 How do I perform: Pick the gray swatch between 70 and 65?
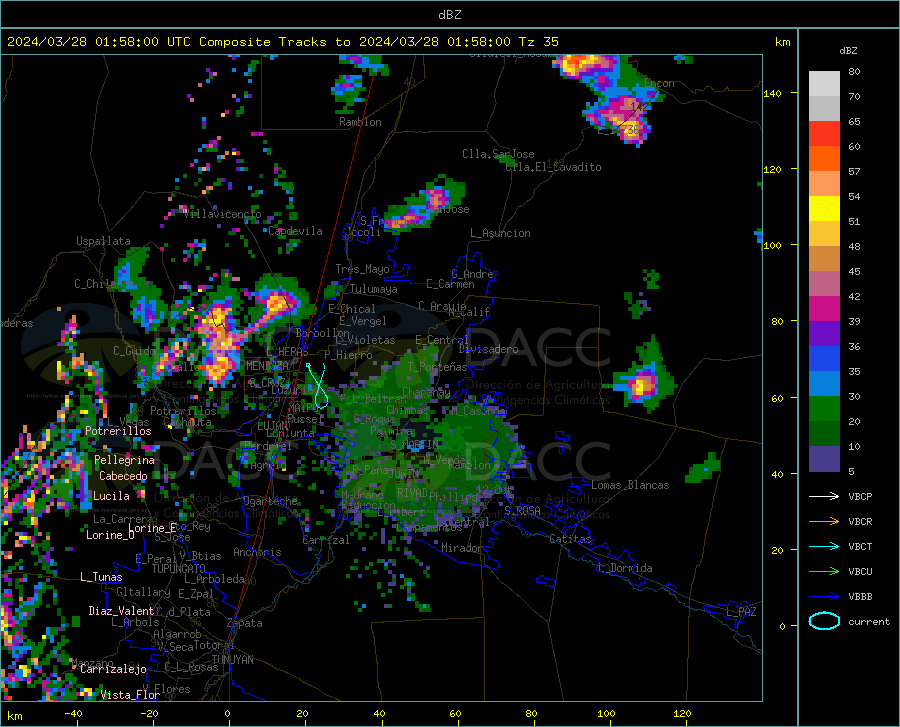point(824,109)
